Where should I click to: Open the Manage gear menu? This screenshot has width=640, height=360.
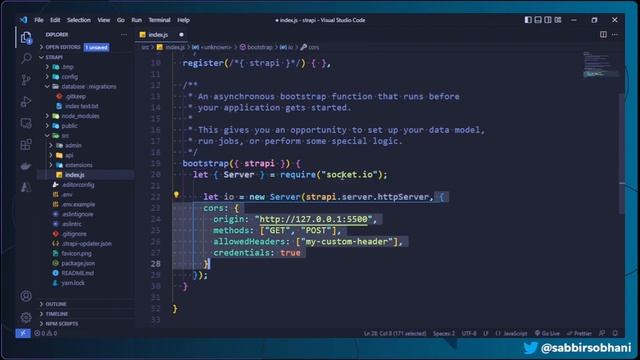tap(26, 317)
